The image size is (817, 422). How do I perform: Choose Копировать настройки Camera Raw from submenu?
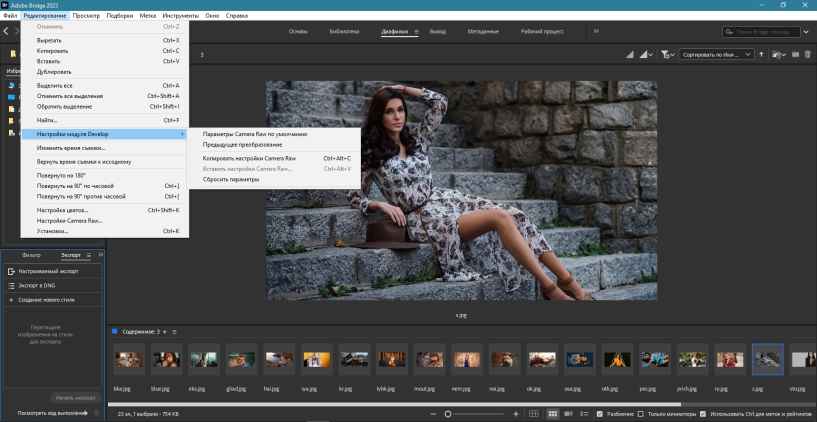249,157
